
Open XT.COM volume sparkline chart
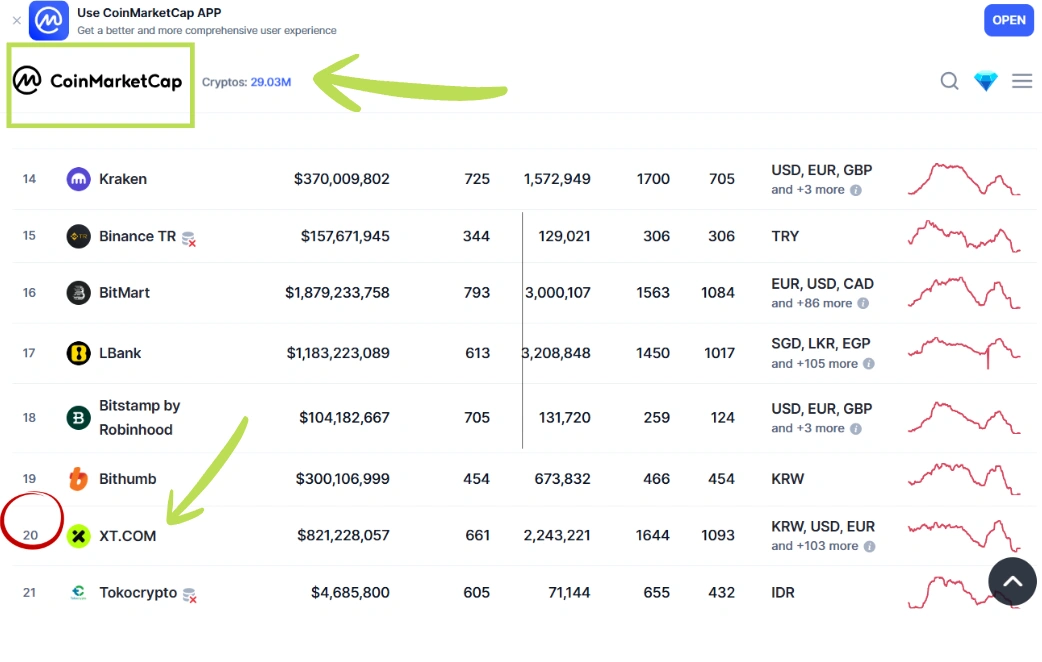pyautogui.click(x=964, y=535)
